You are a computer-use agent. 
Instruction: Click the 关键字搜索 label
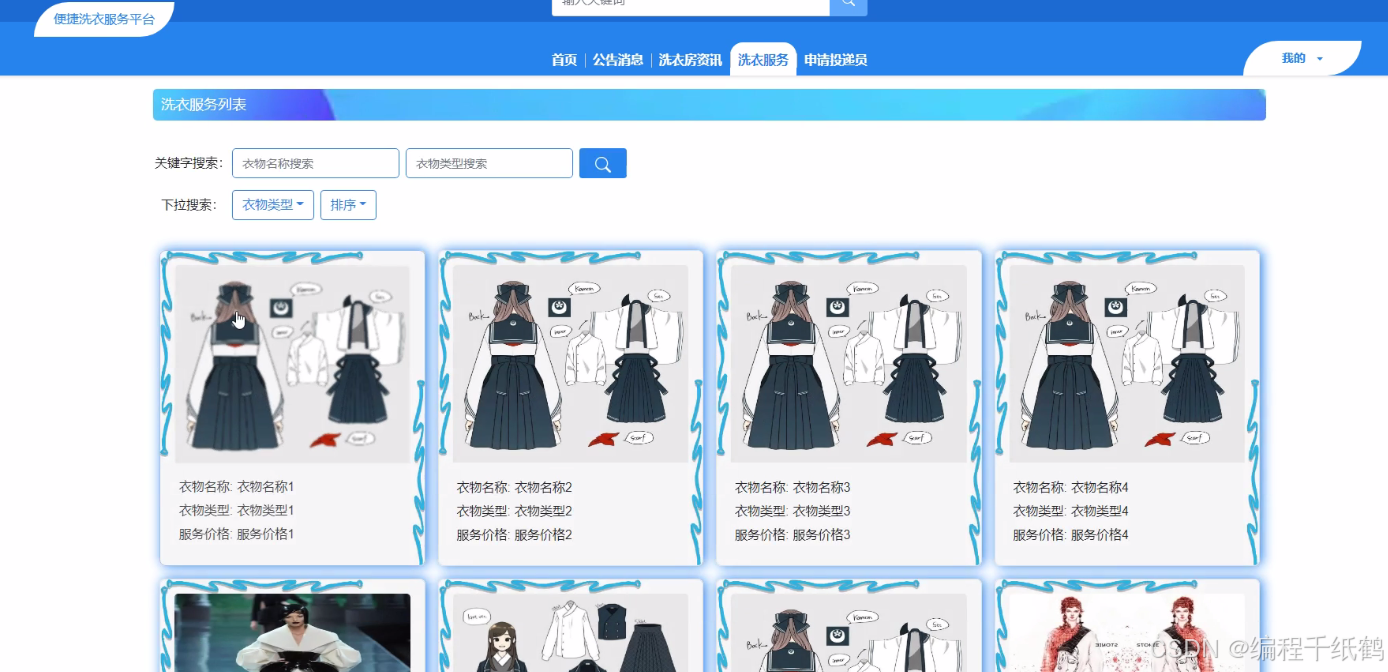[x=189, y=163]
